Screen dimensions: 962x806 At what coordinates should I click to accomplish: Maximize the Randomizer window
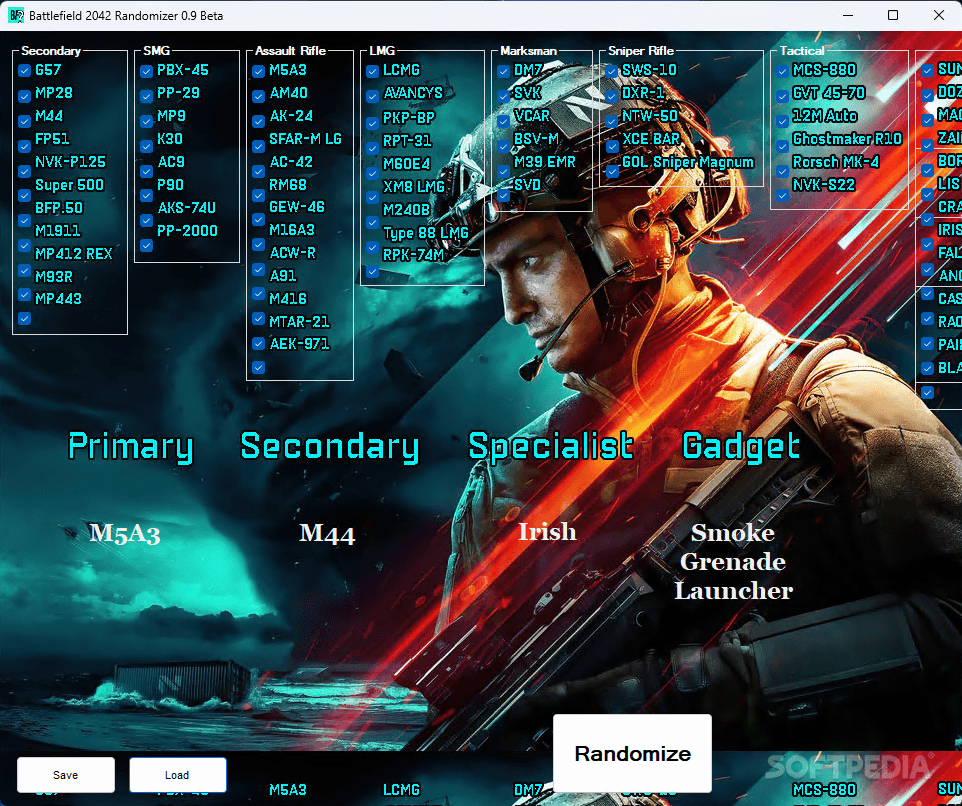(893, 15)
